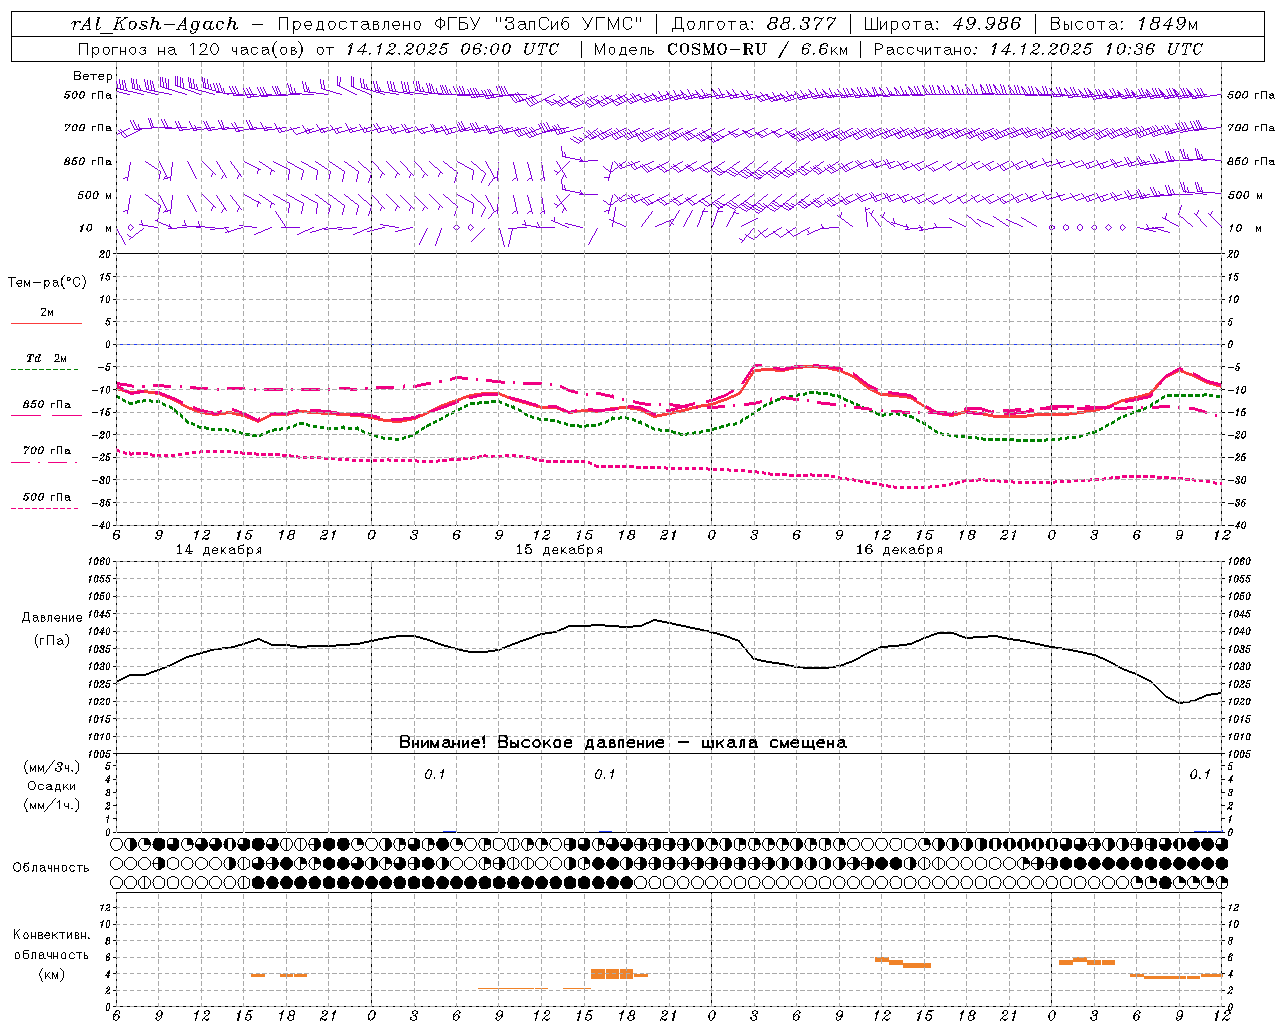Click the Рассчитано: 14.12.2025 10:36 UTC text
Viewport: 1280px width, 1024px height.
1039,49
